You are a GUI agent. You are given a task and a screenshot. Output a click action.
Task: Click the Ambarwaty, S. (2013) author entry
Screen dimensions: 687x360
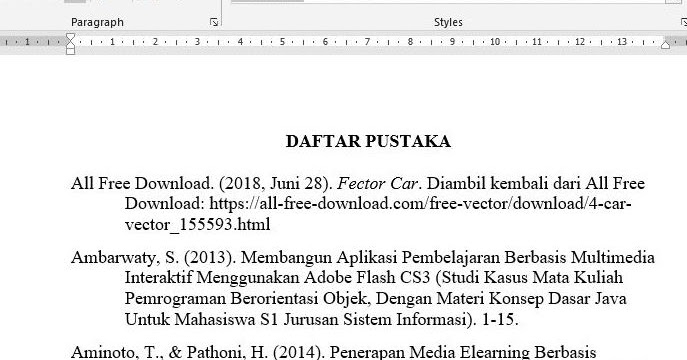(154, 257)
